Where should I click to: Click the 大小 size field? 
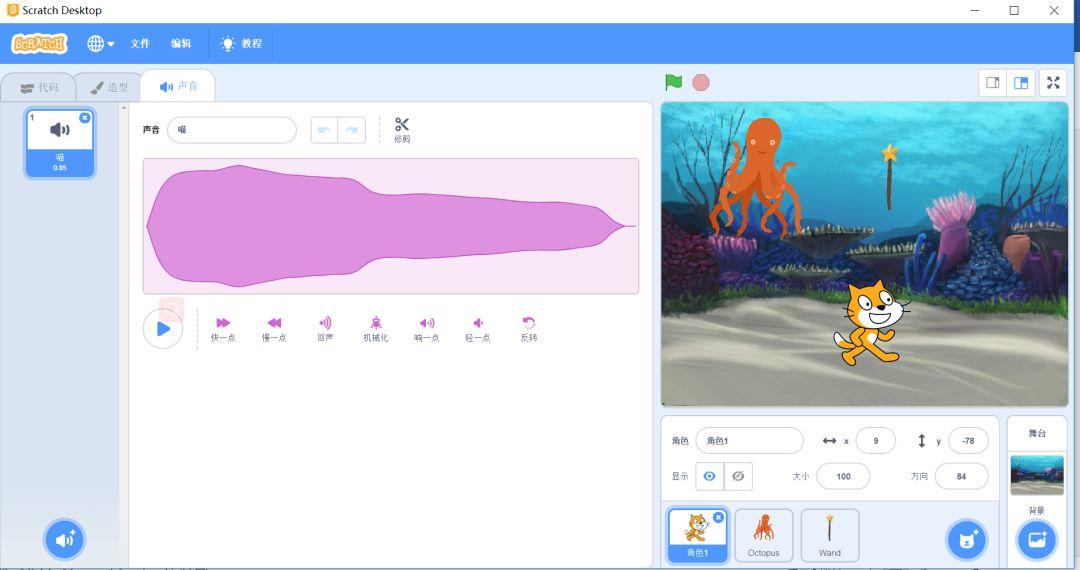[x=843, y=476]
